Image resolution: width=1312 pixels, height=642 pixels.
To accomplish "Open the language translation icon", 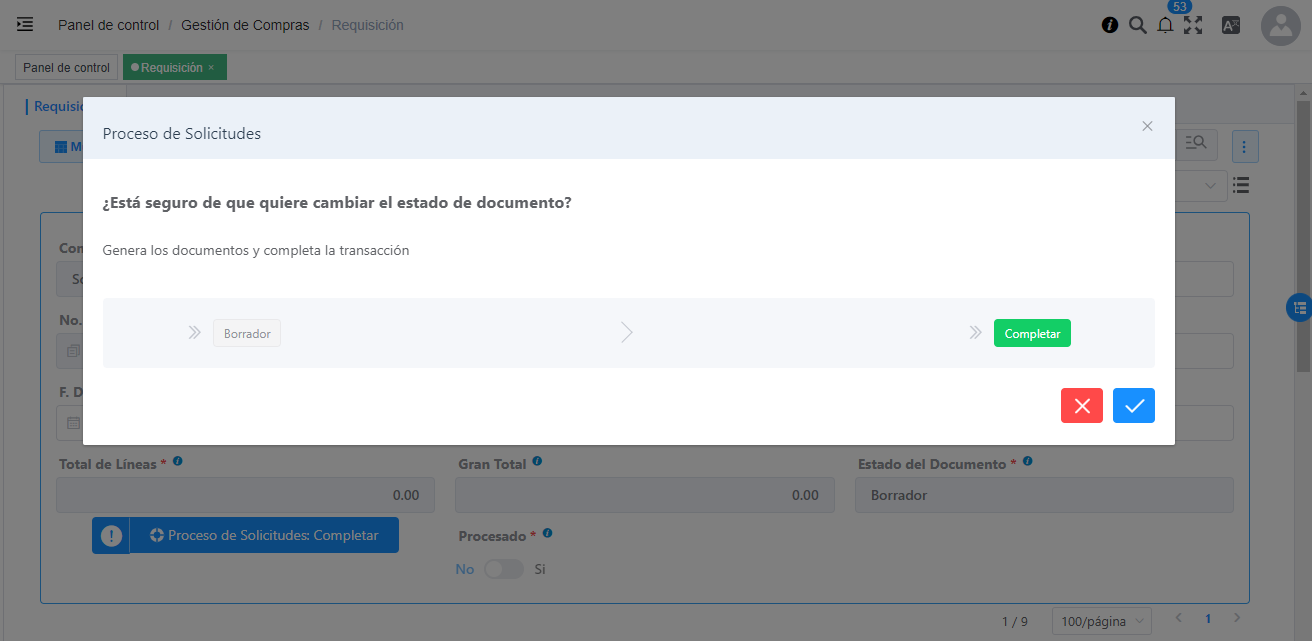I will [x=1231, y=26].
